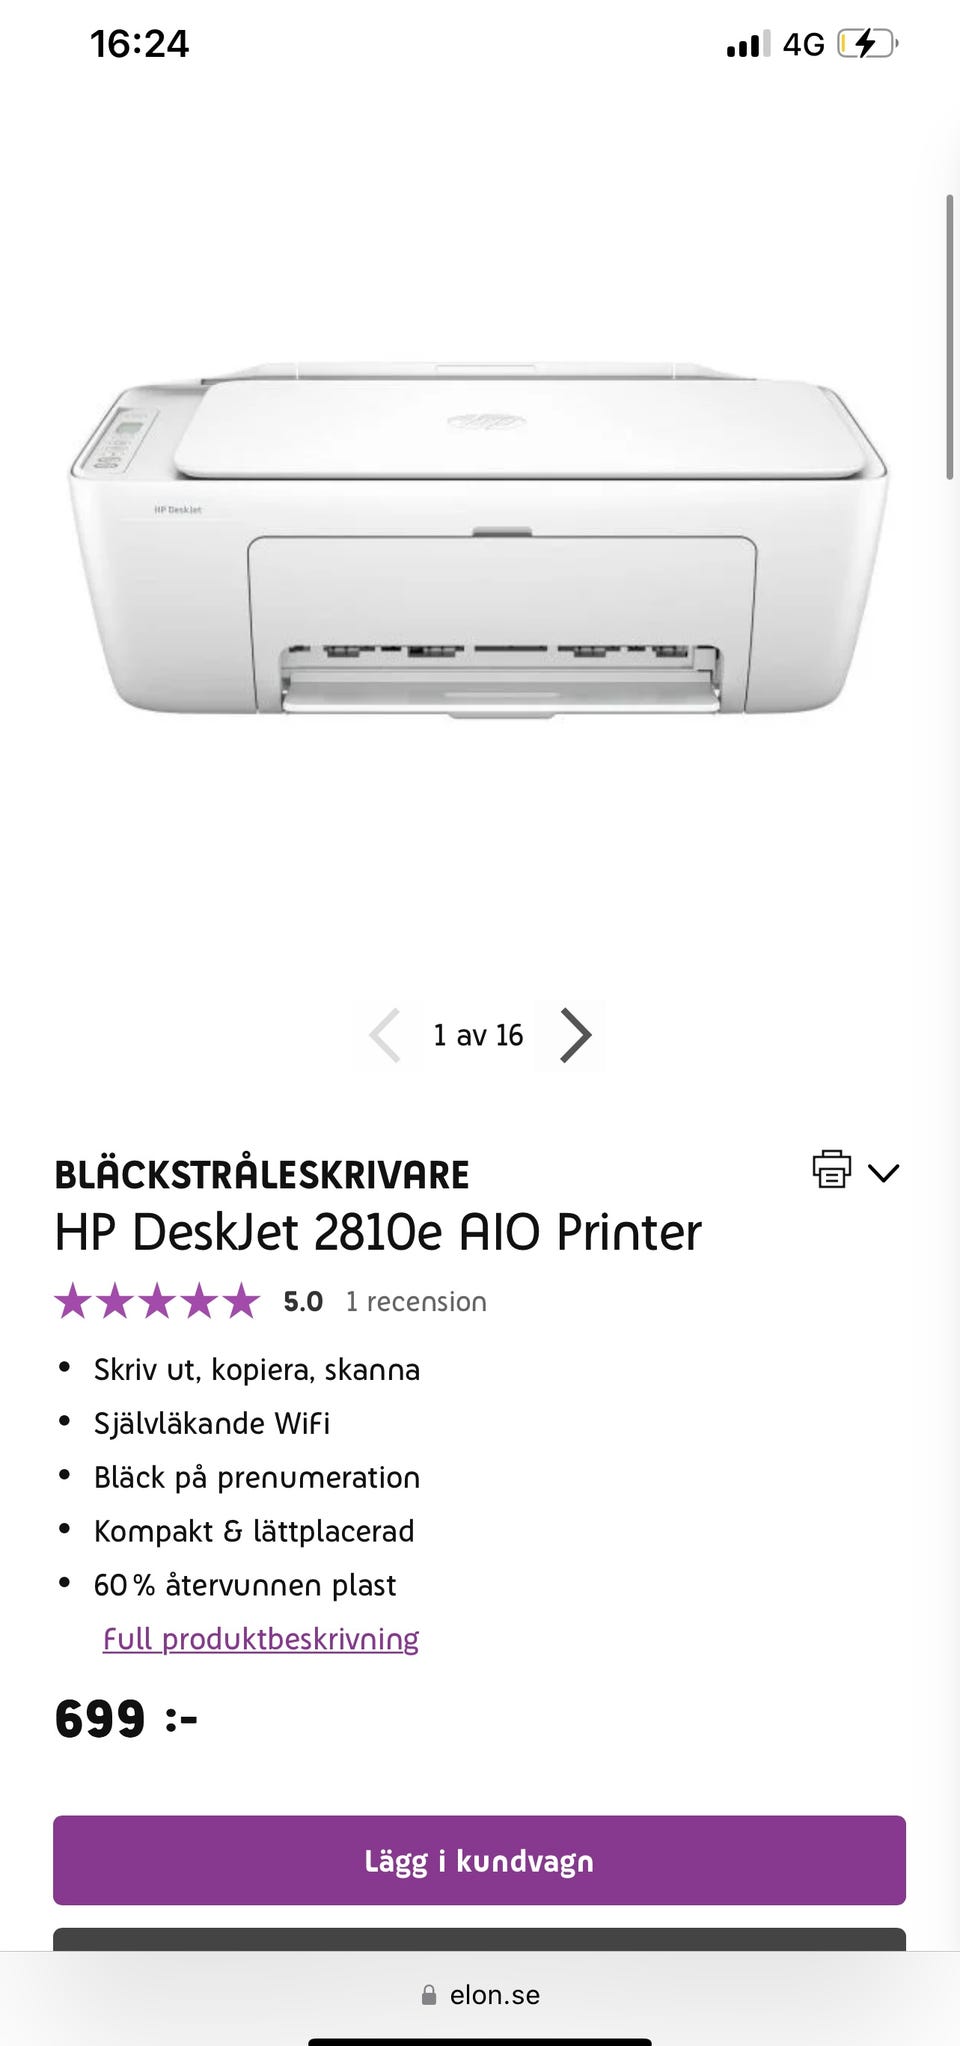
Task: Show the next product image
Action: (x=574, y=1035)
